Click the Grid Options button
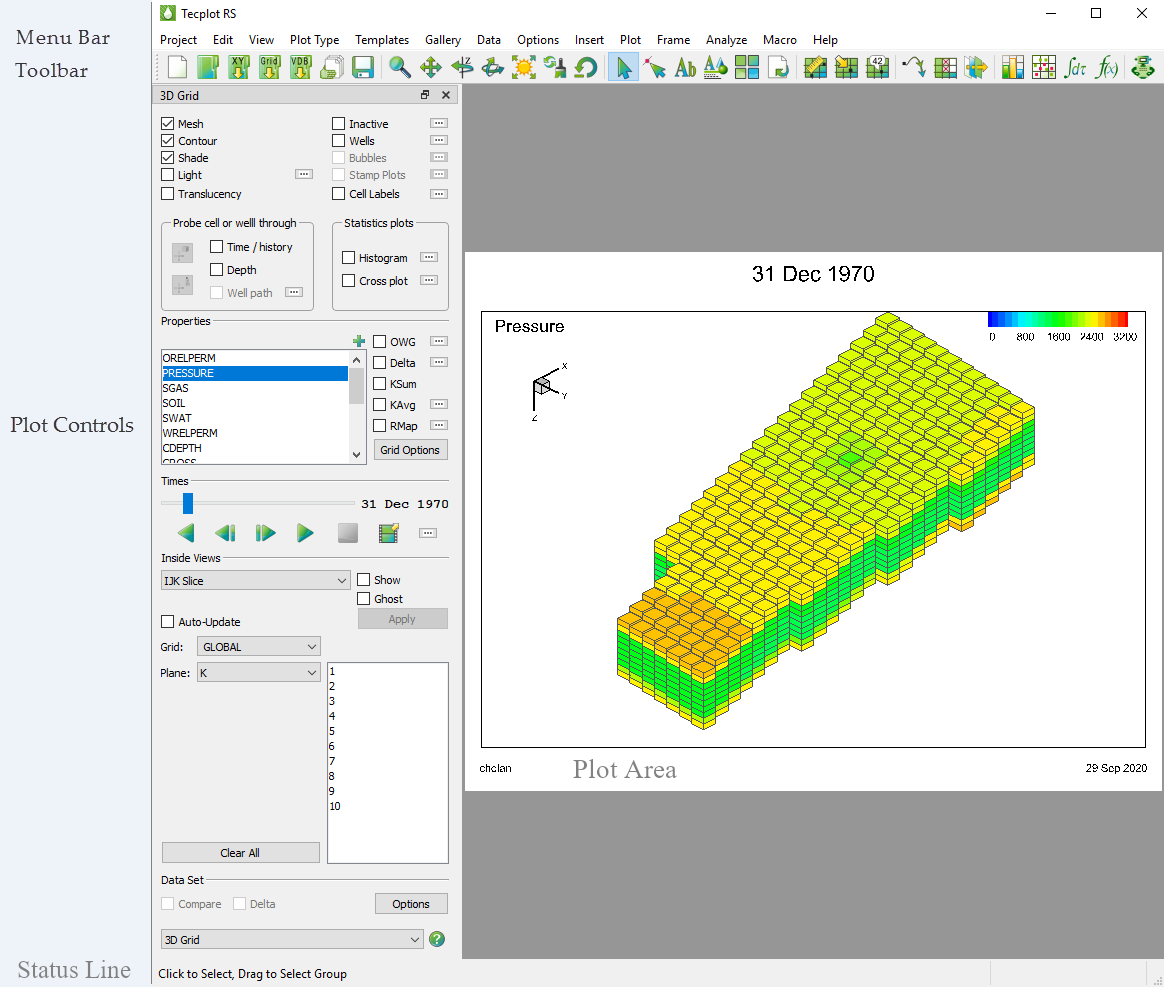The image size is (1164, 987). pyautogui.click(x=410, y=450)
